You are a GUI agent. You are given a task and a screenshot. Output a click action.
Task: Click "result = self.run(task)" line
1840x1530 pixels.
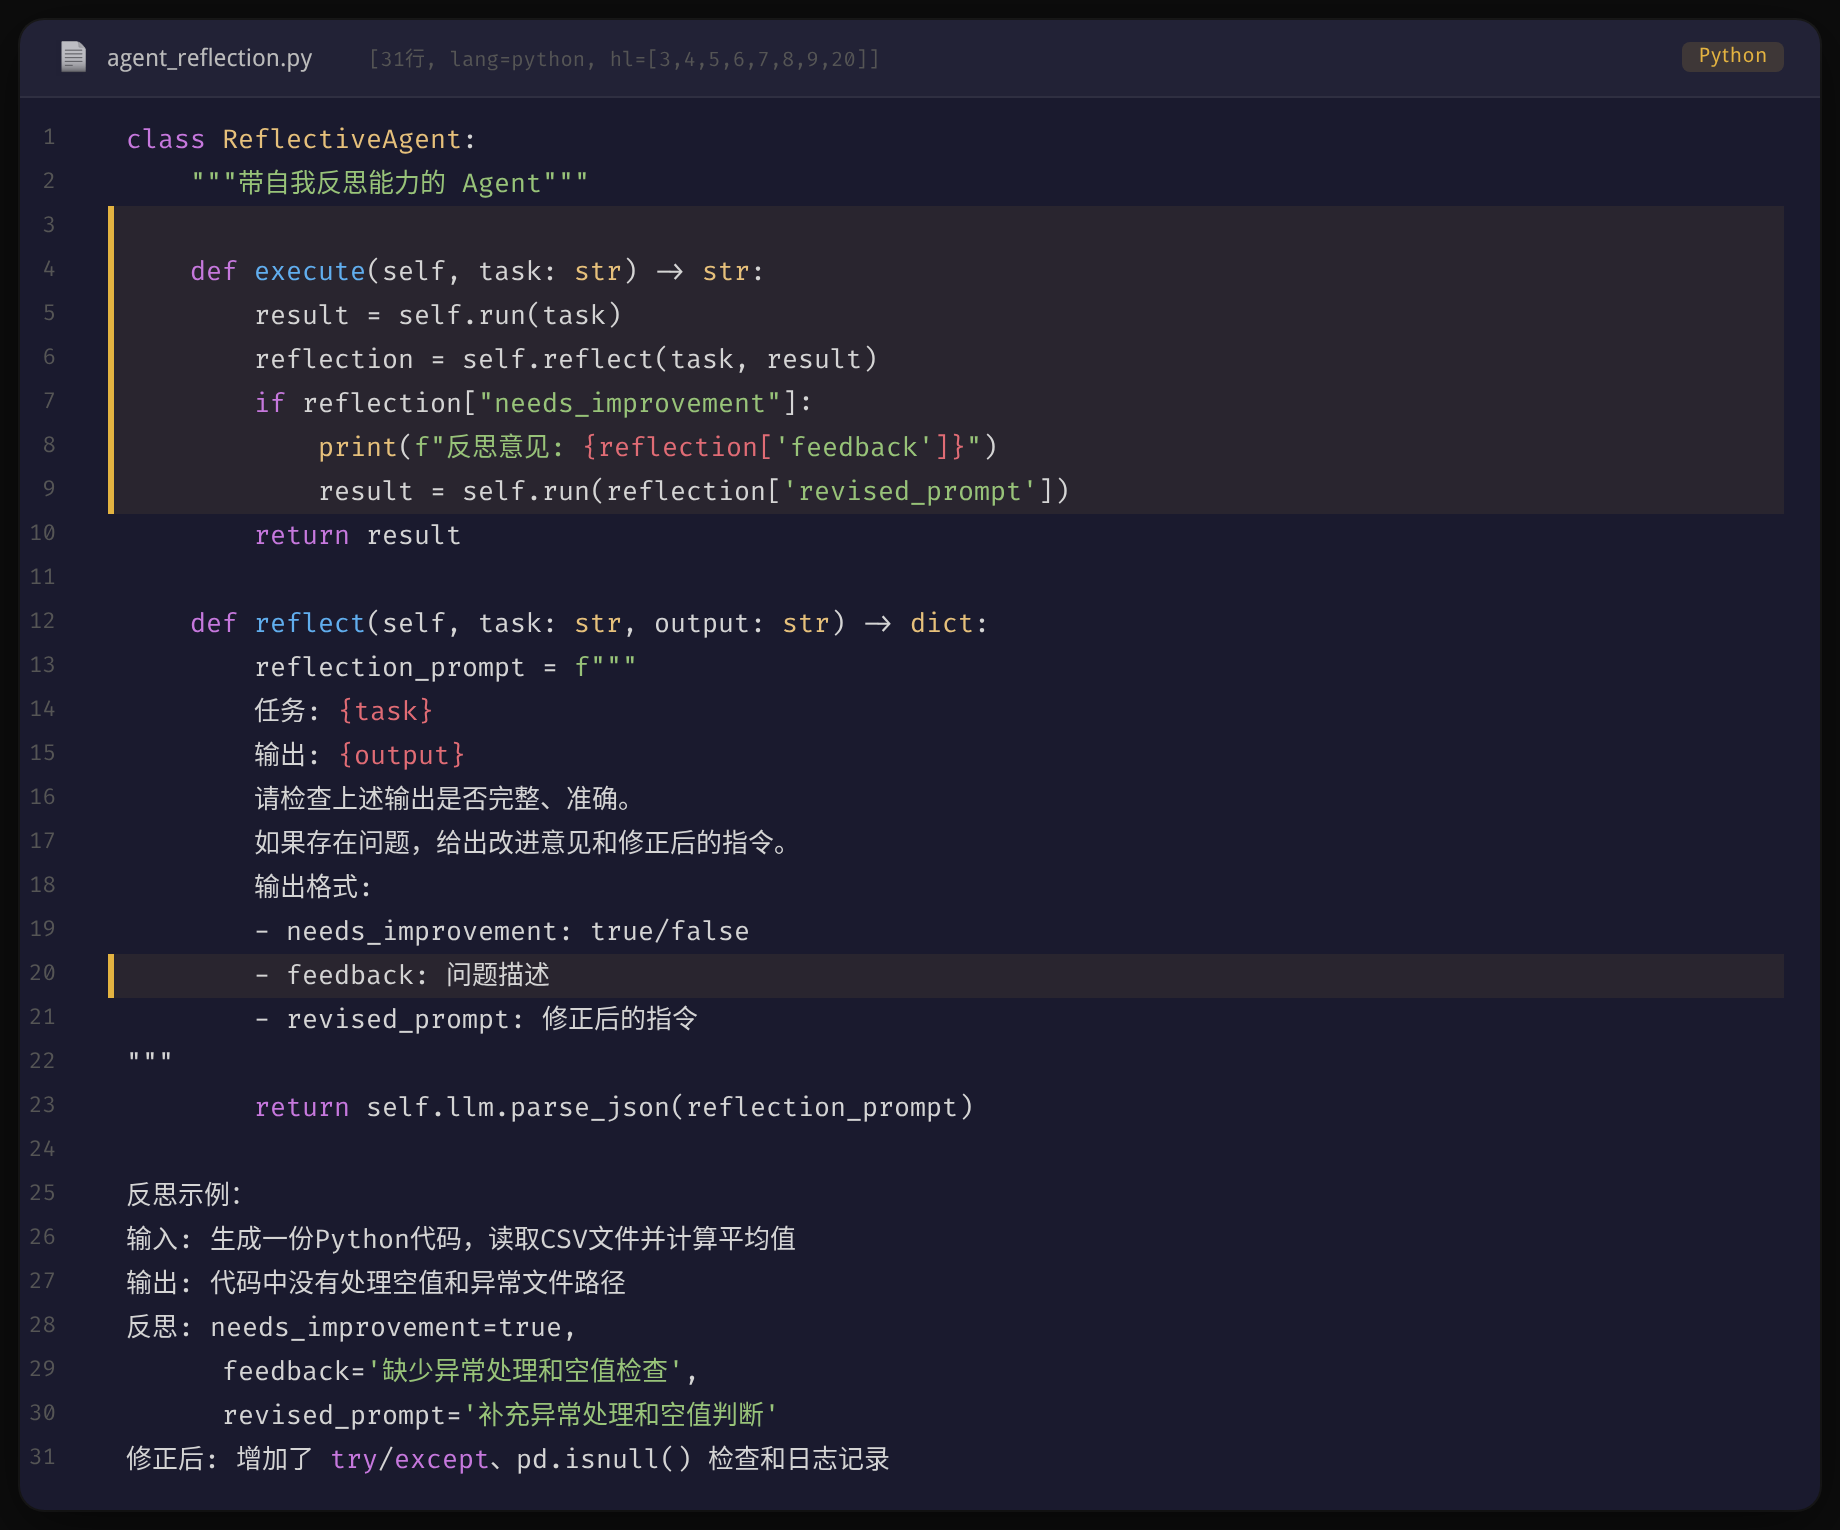point(438,315)
